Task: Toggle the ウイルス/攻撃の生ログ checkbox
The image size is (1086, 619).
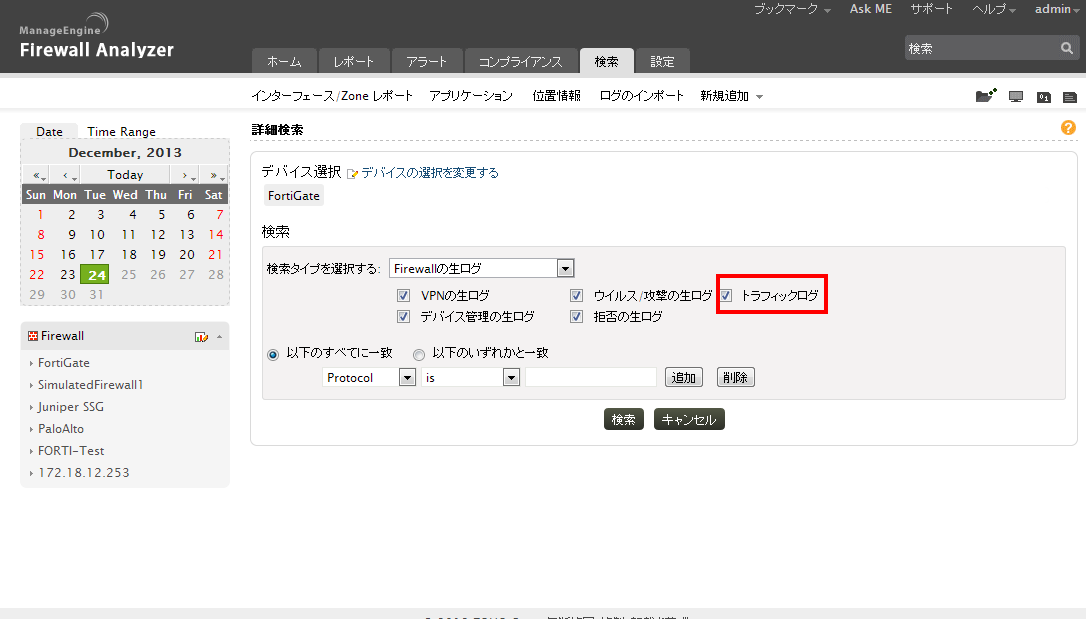Action: (576, 296)
